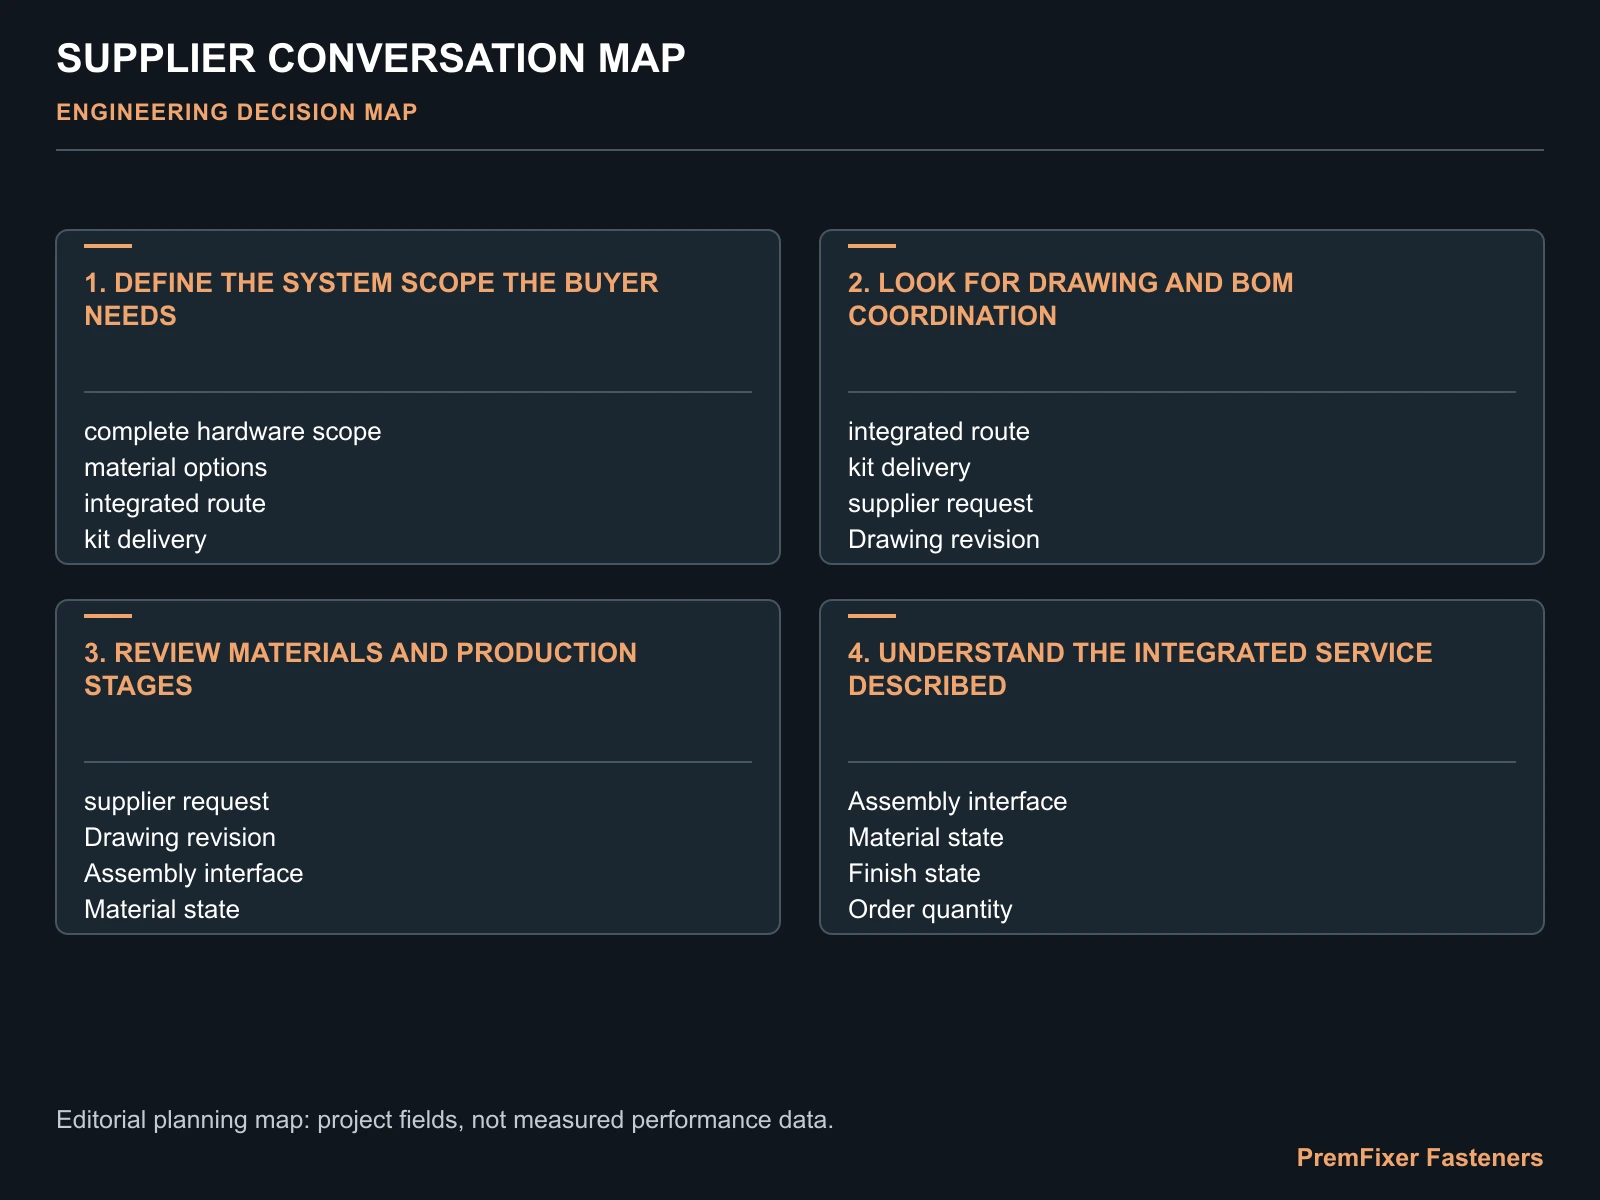Screen dimensions: 1600x1200
Task: Select "Material state" in the Review Materials card
Action: [x=162, y=910]
